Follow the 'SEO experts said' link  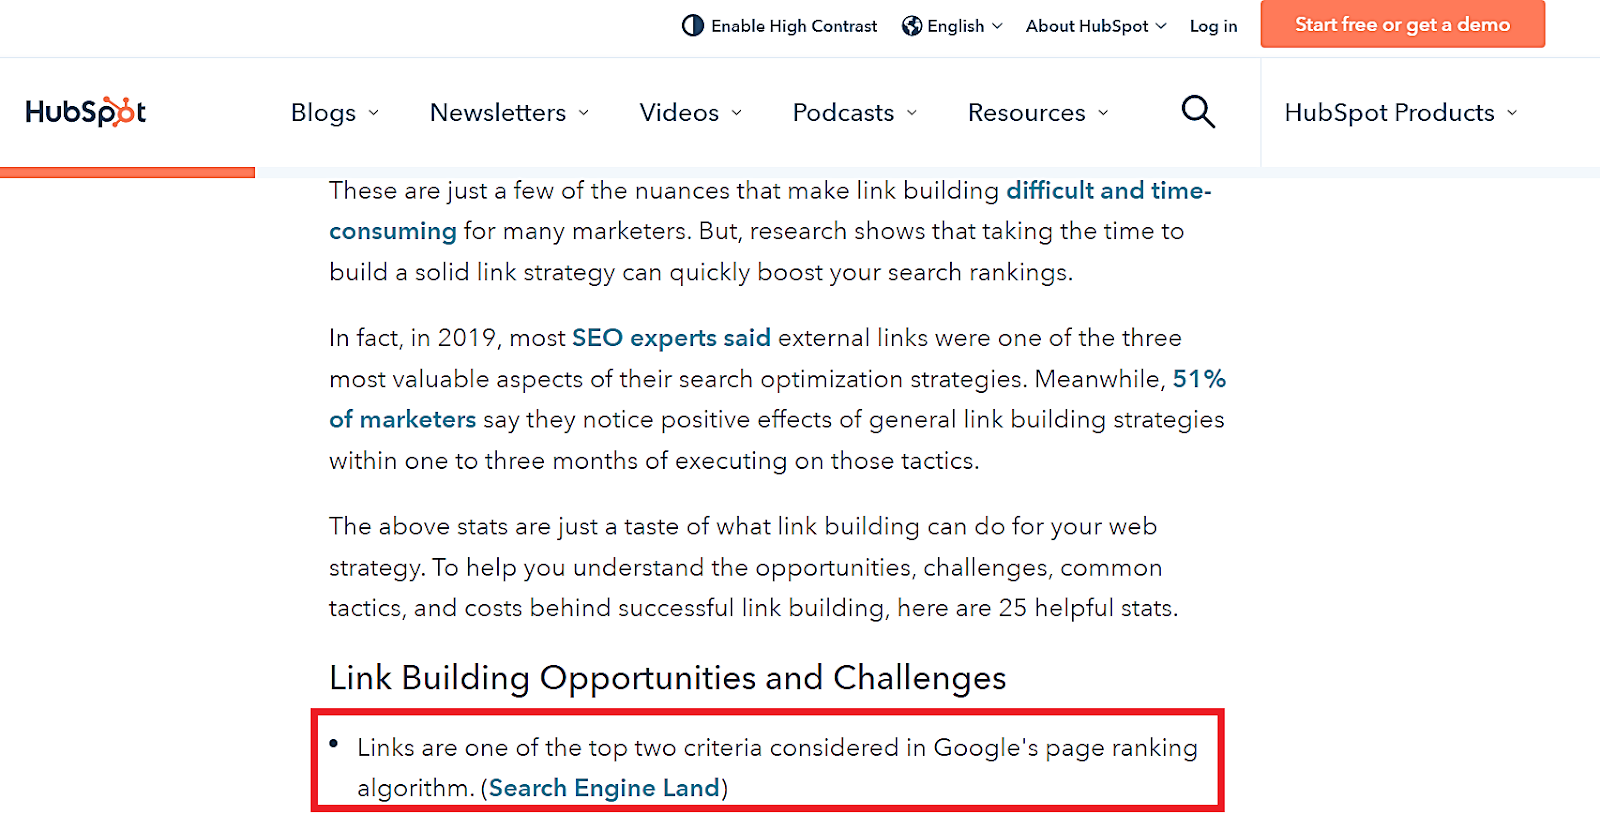coord(671,338)
